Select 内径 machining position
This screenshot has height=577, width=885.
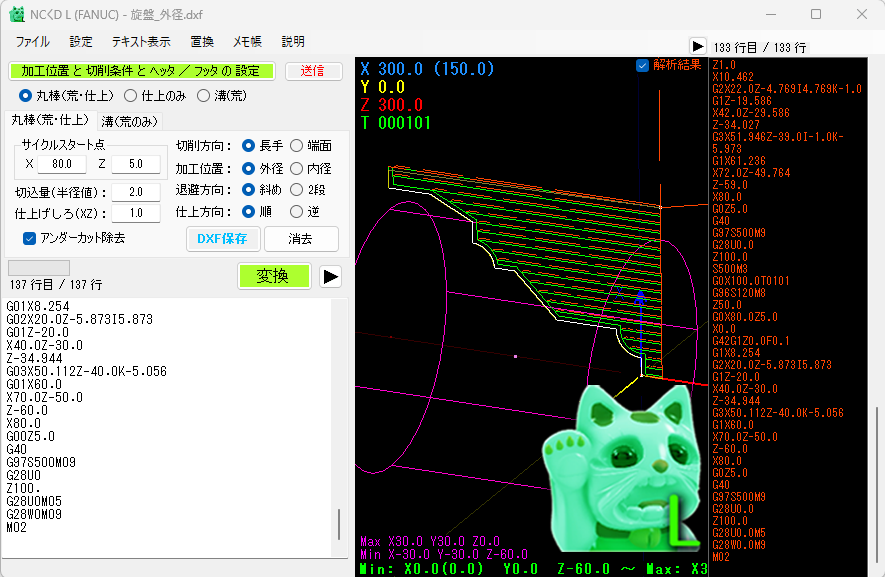(x=297, y=167)
